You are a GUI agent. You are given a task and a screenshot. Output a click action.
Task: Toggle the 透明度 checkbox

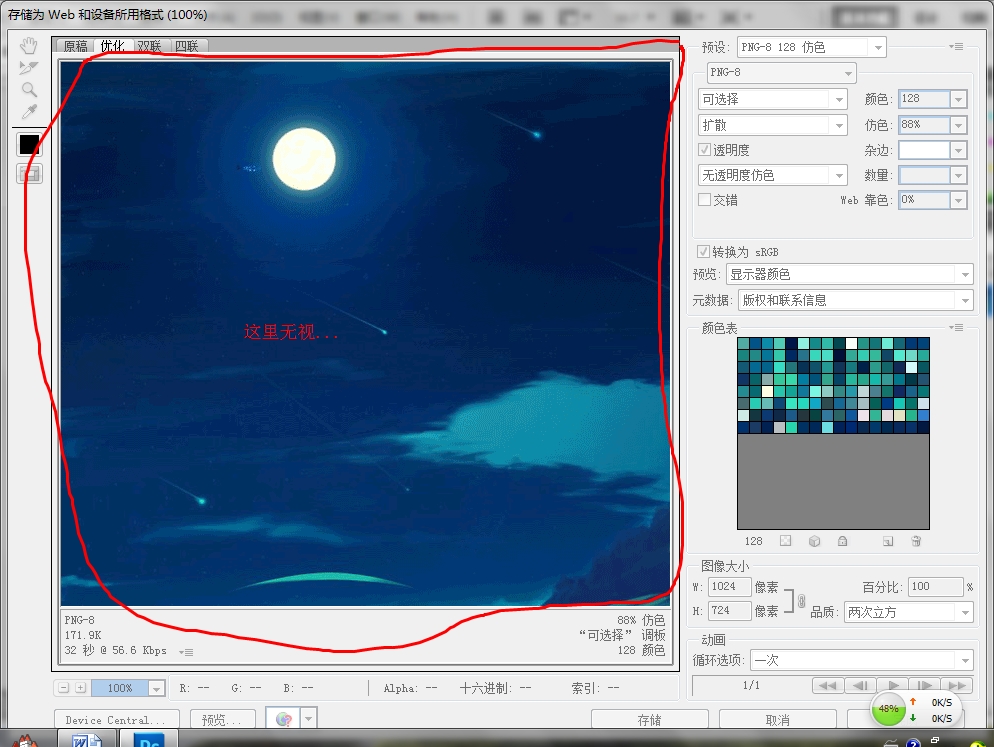(x=704, y=150)
